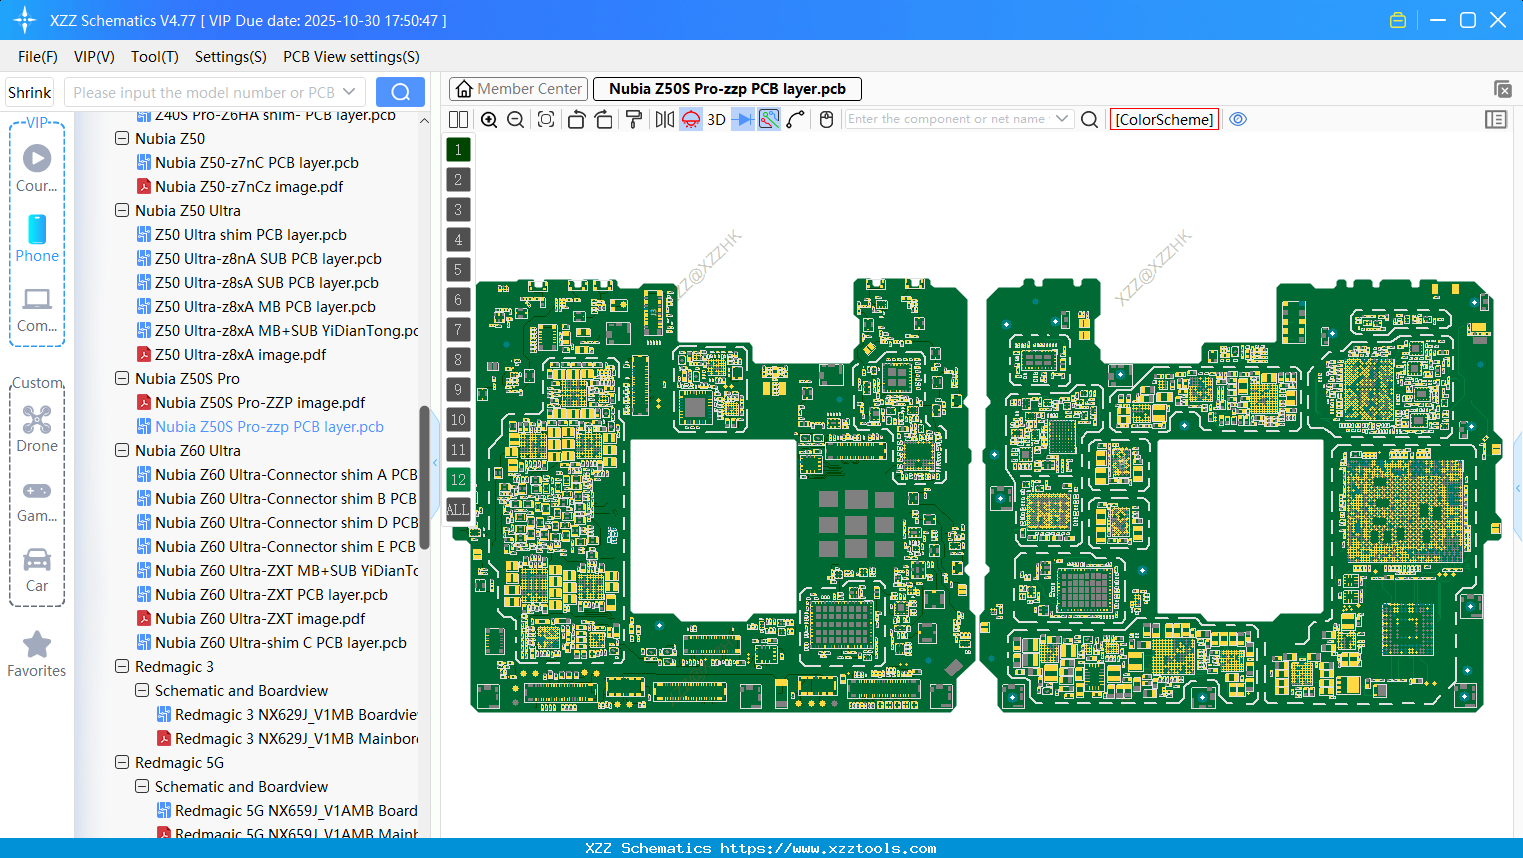The width and height of the screenshot is (1523, 858).
Task: Activate the split view icon
Action: pos(457,119)
